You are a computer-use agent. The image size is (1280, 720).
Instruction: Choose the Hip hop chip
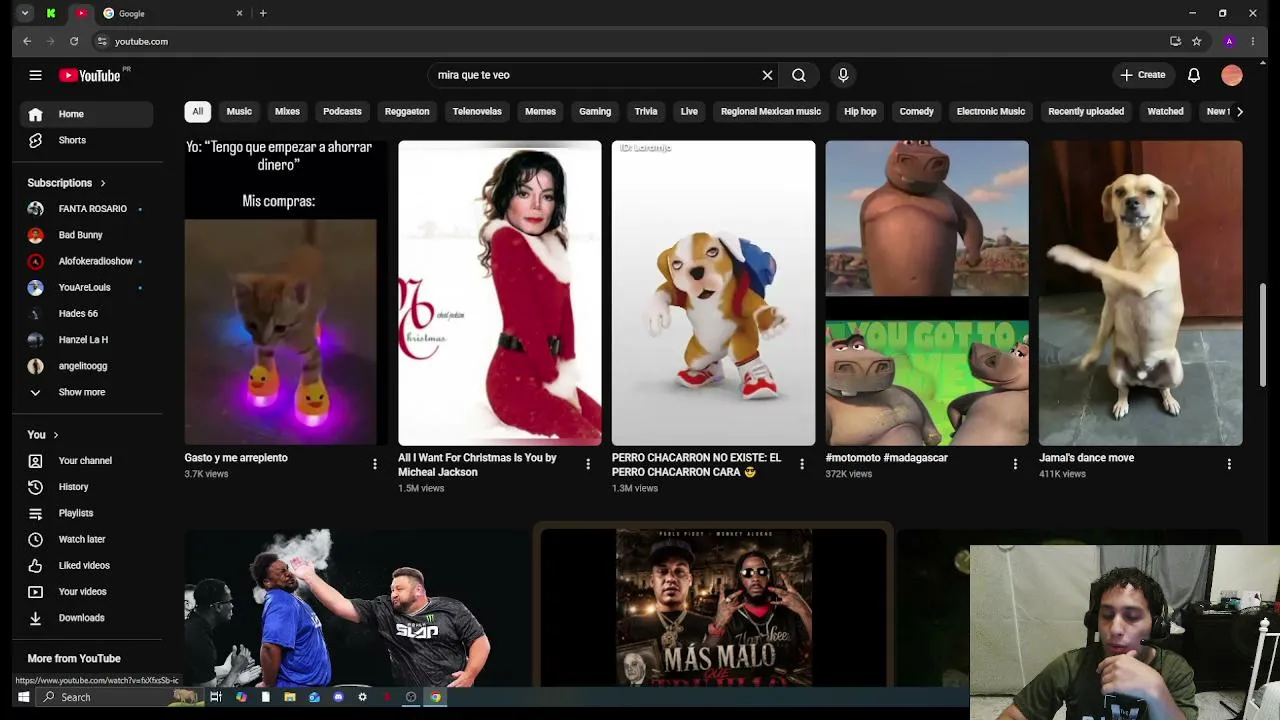(x=860, y=111)
